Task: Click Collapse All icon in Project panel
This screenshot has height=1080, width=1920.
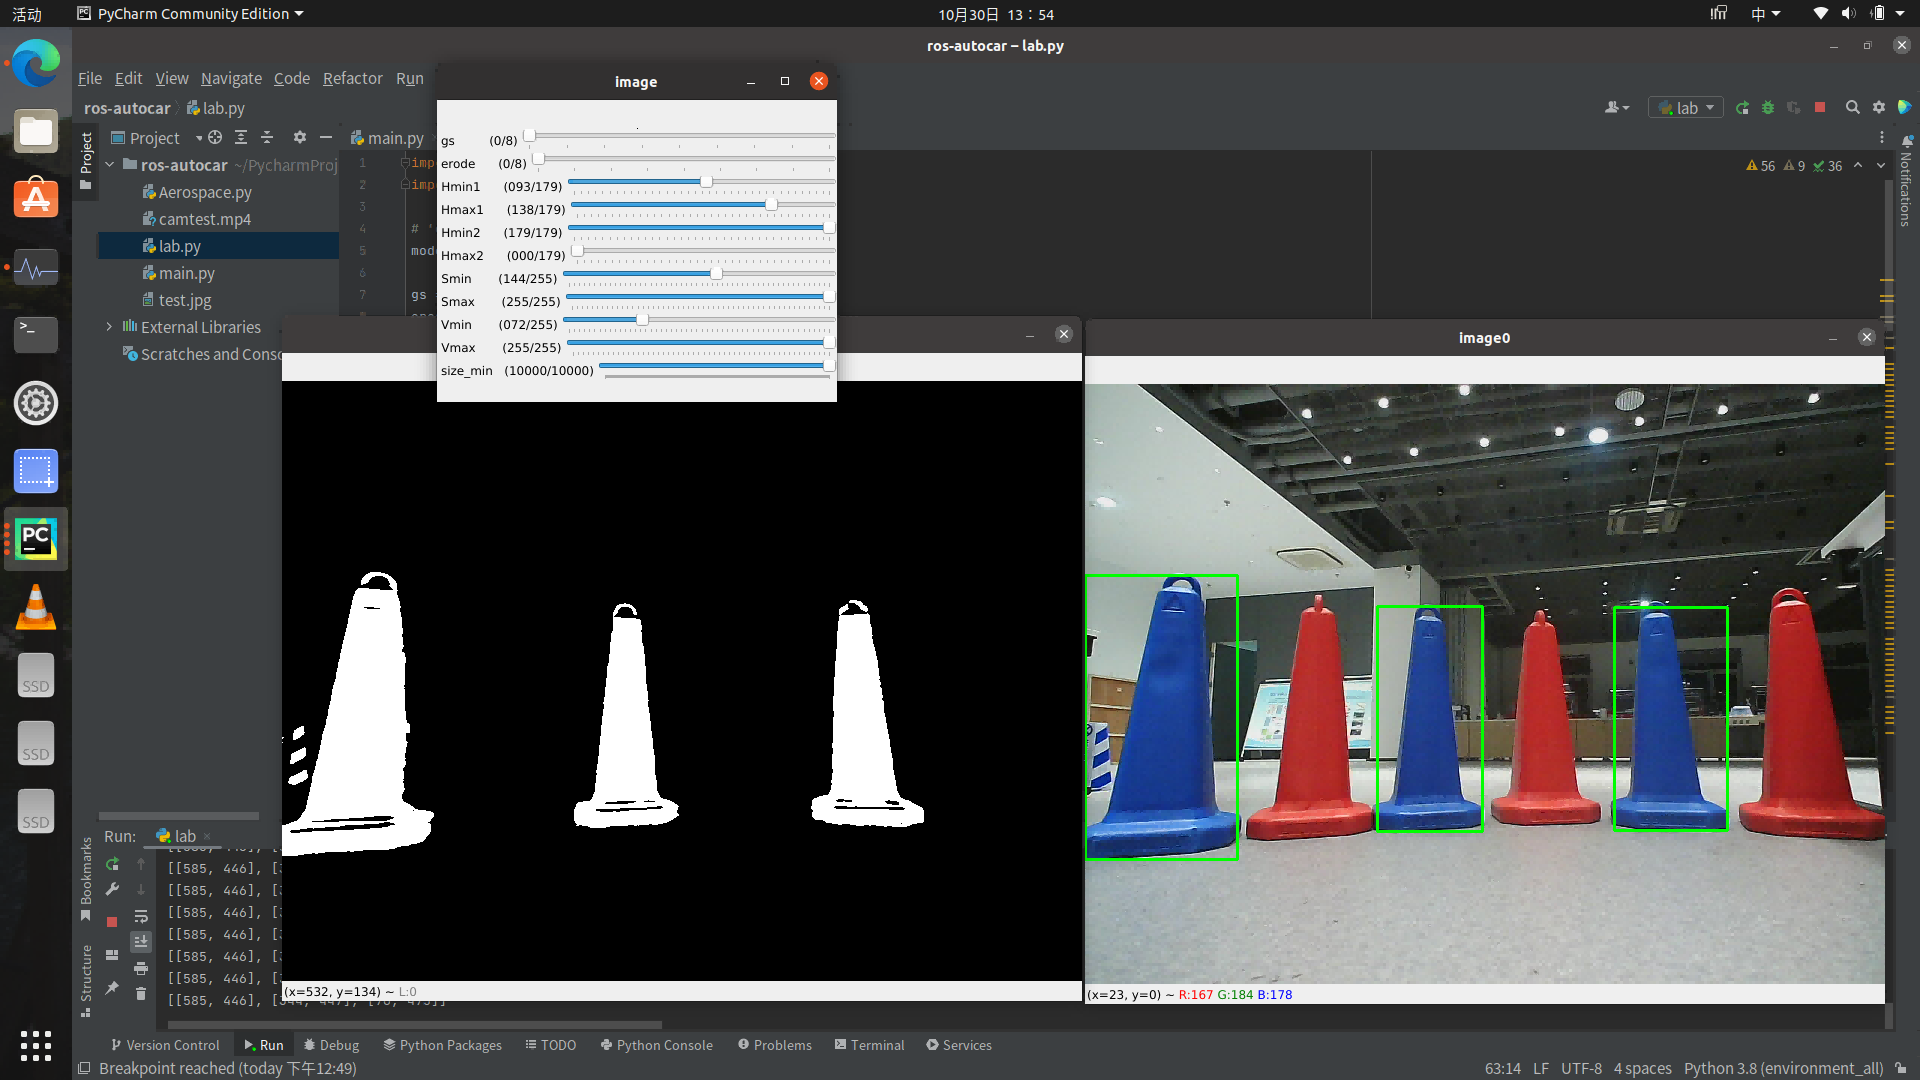Action: (x=267, y=138)
